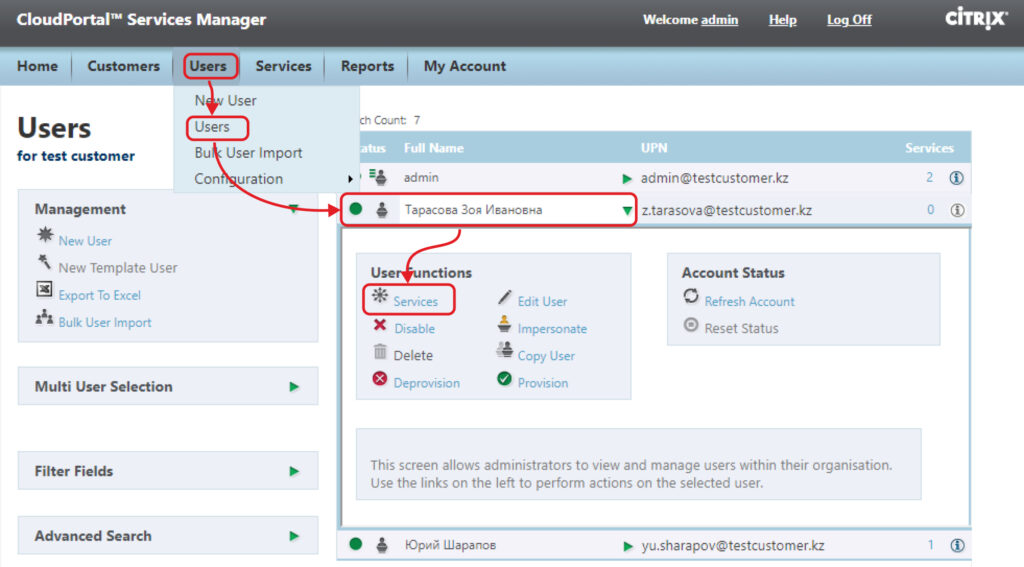
Task: Click the admin user type icon
Action: click(378, 176)
